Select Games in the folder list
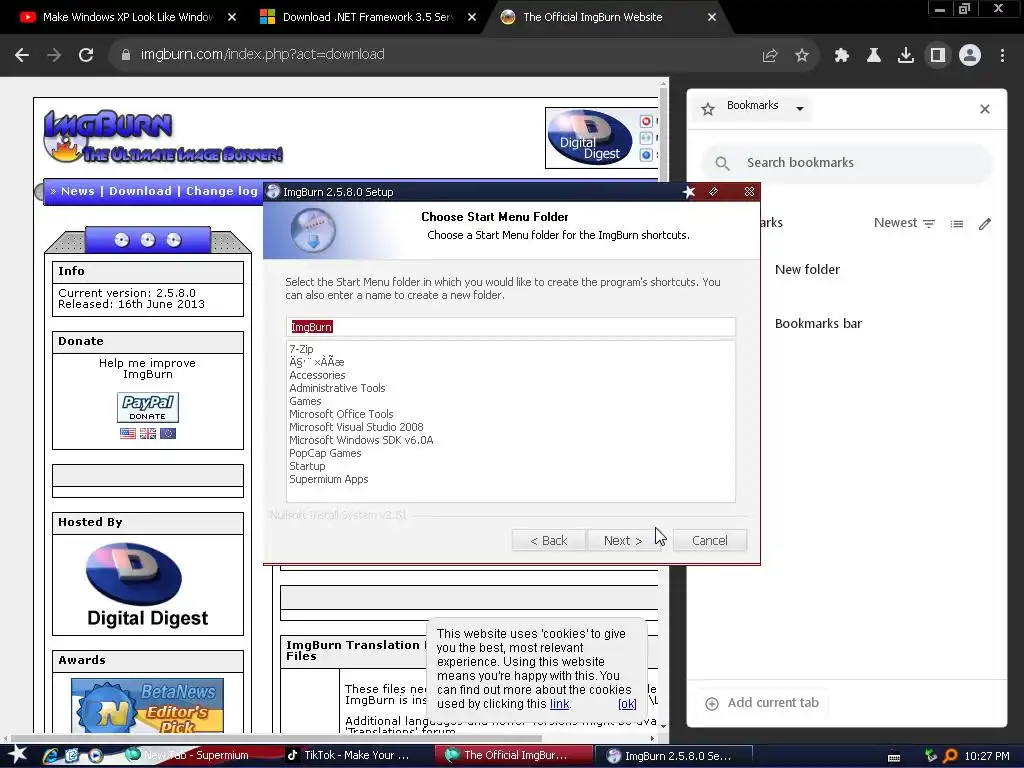This screenshot has height=768, width=1024. pyautogui.click(x=305, y=402)
